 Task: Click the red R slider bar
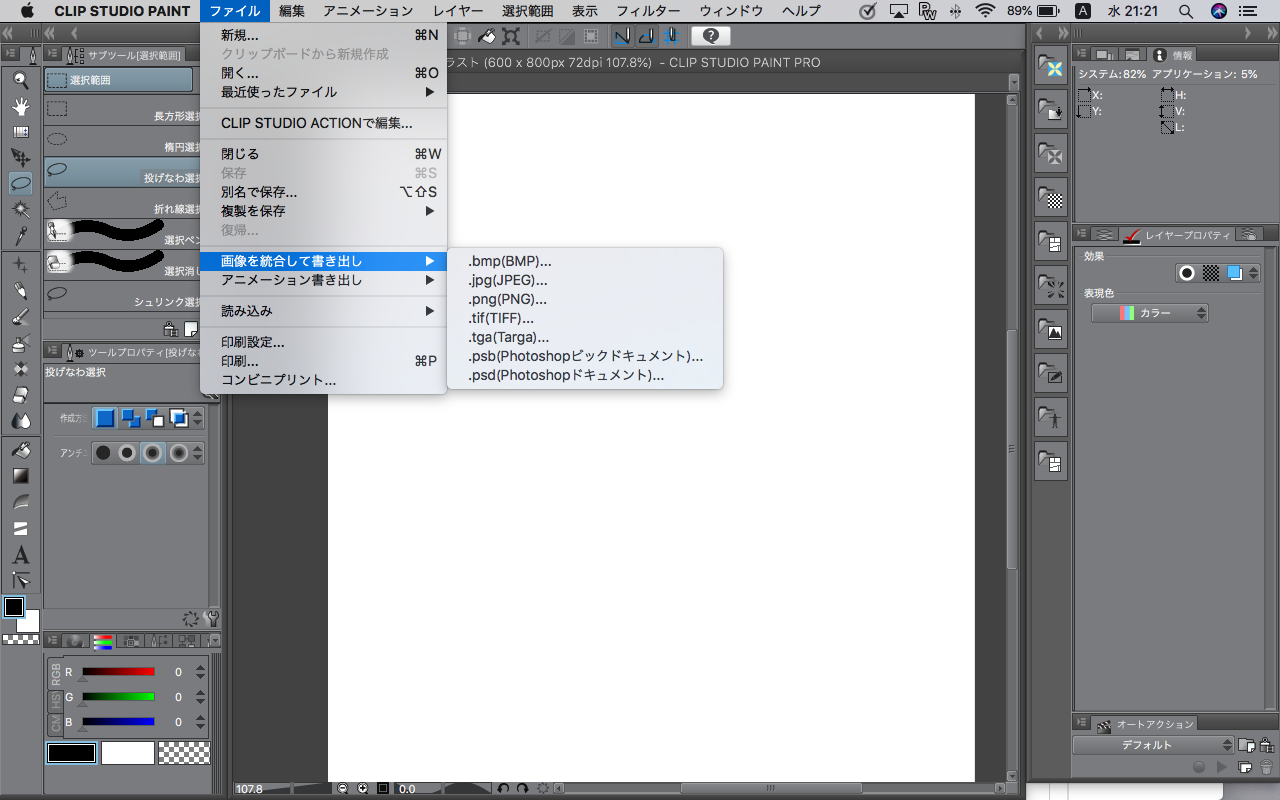(118, 671)
